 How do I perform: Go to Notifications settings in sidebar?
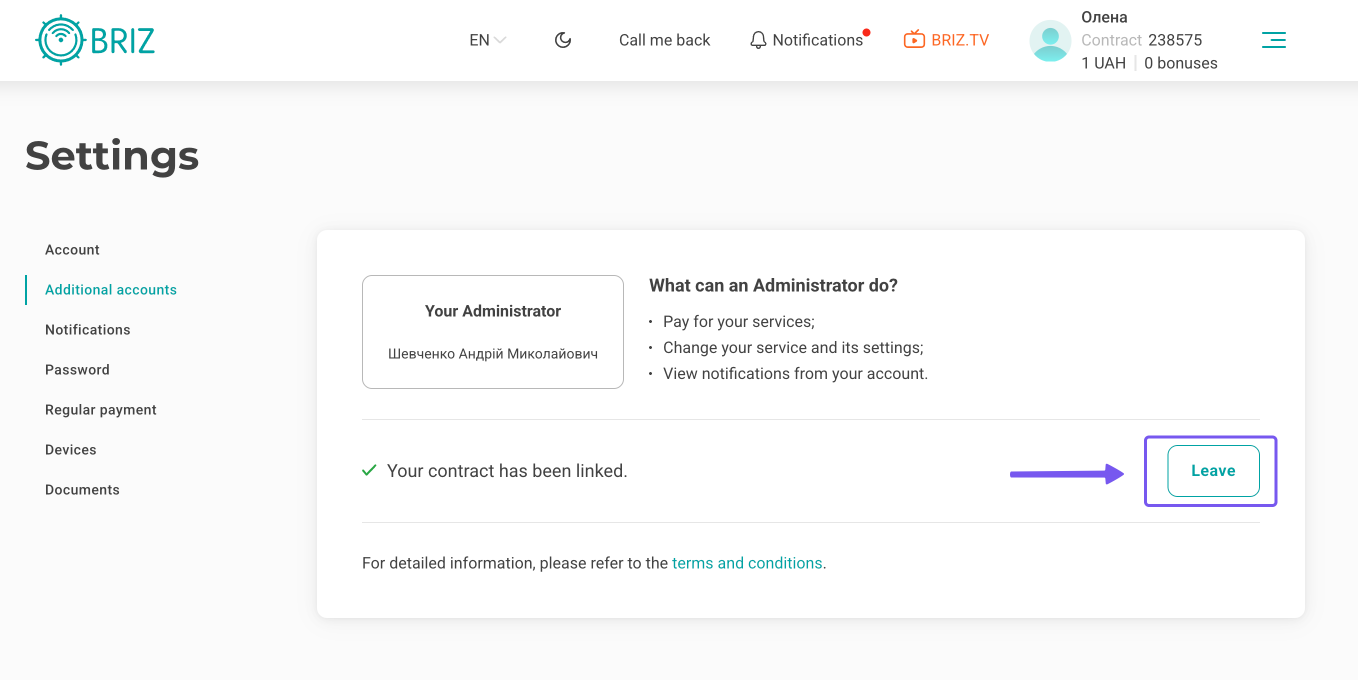(x=88, y=330)
